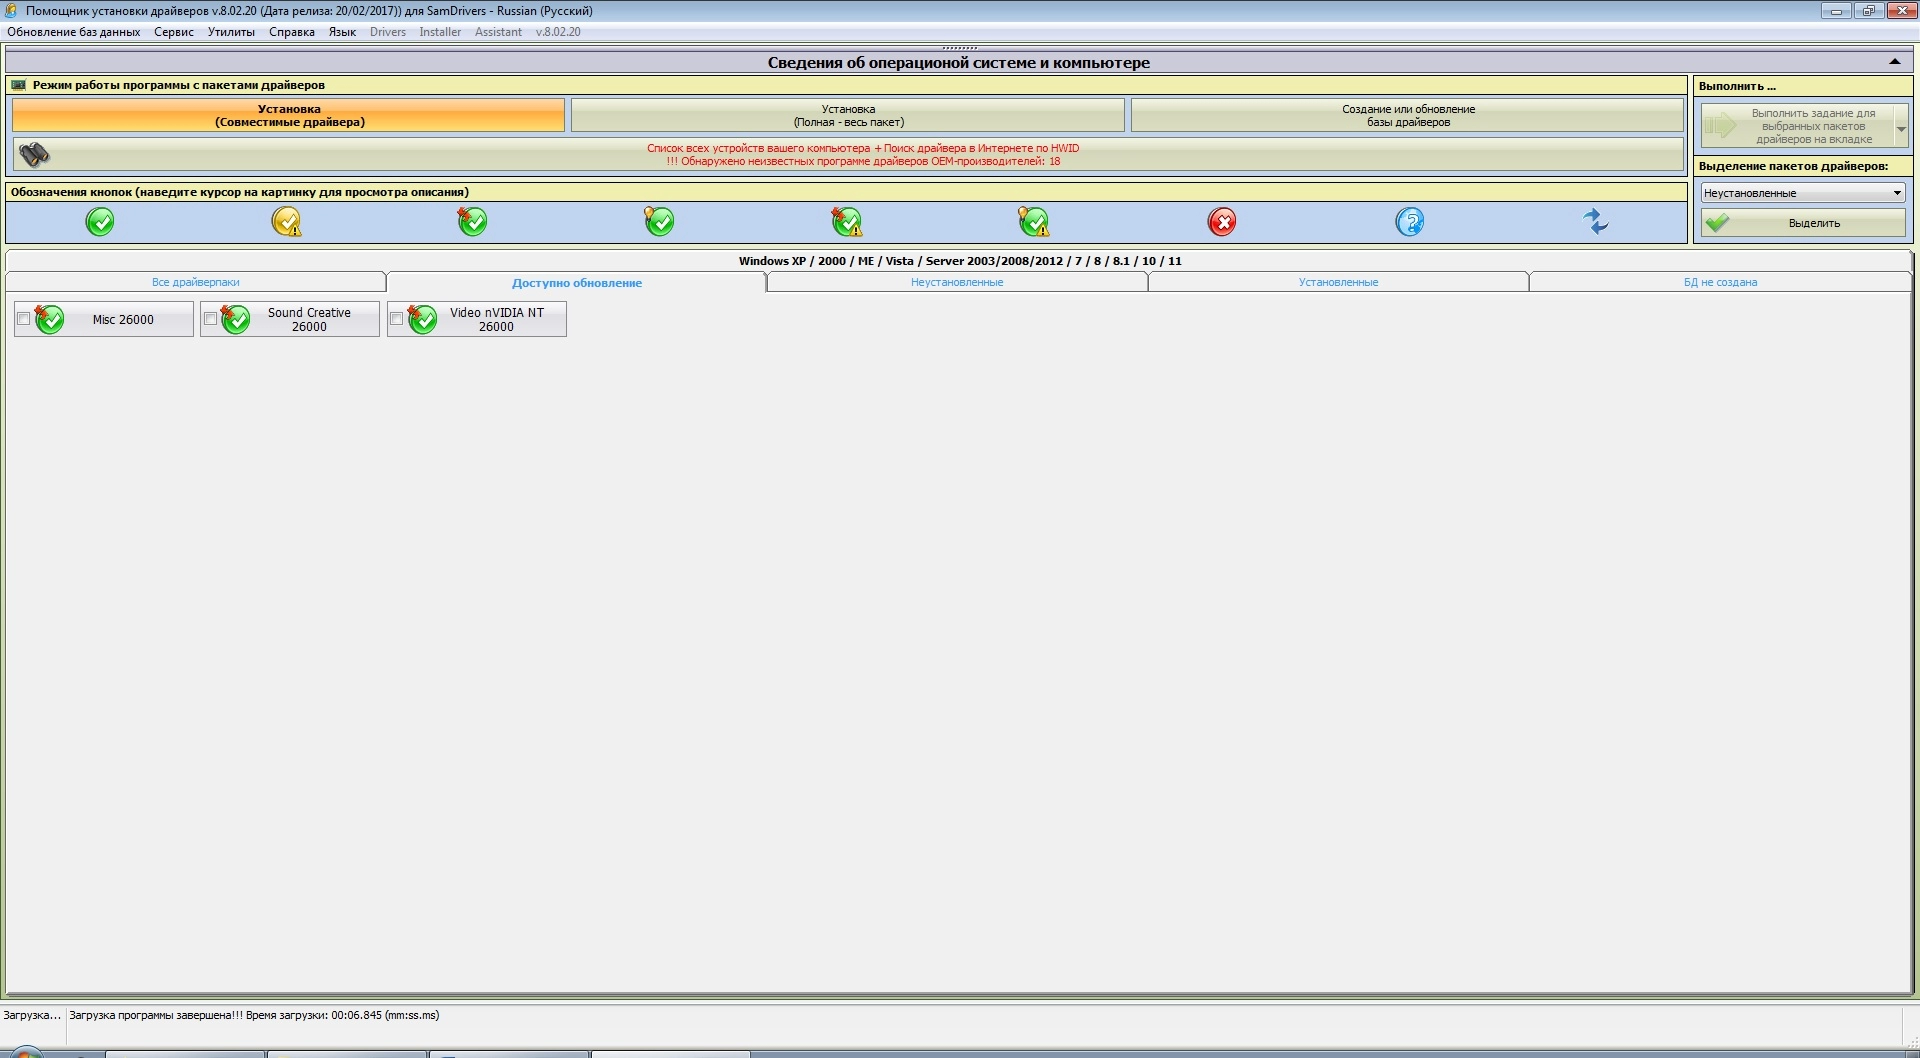Click the Загрузка программы завершена status message
The height and width of the screenshot is (1058, 1920).
pos(254,1015)
